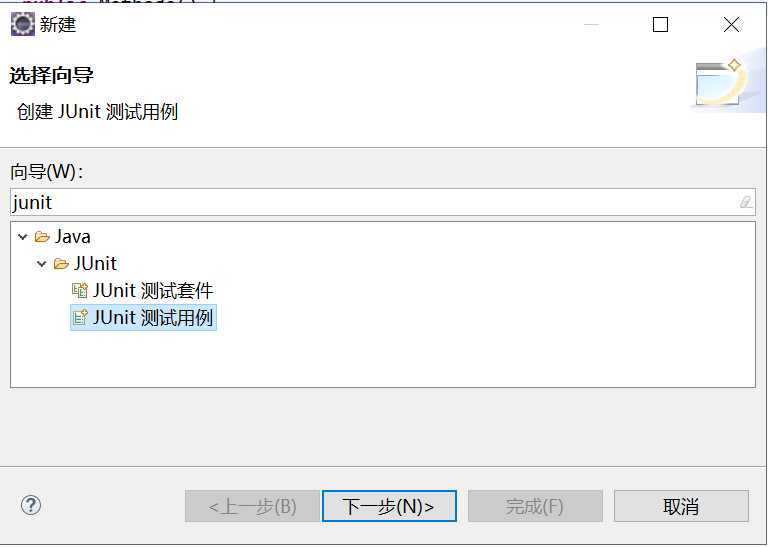Click the wizard banner image icon

(x=720, y=82)
